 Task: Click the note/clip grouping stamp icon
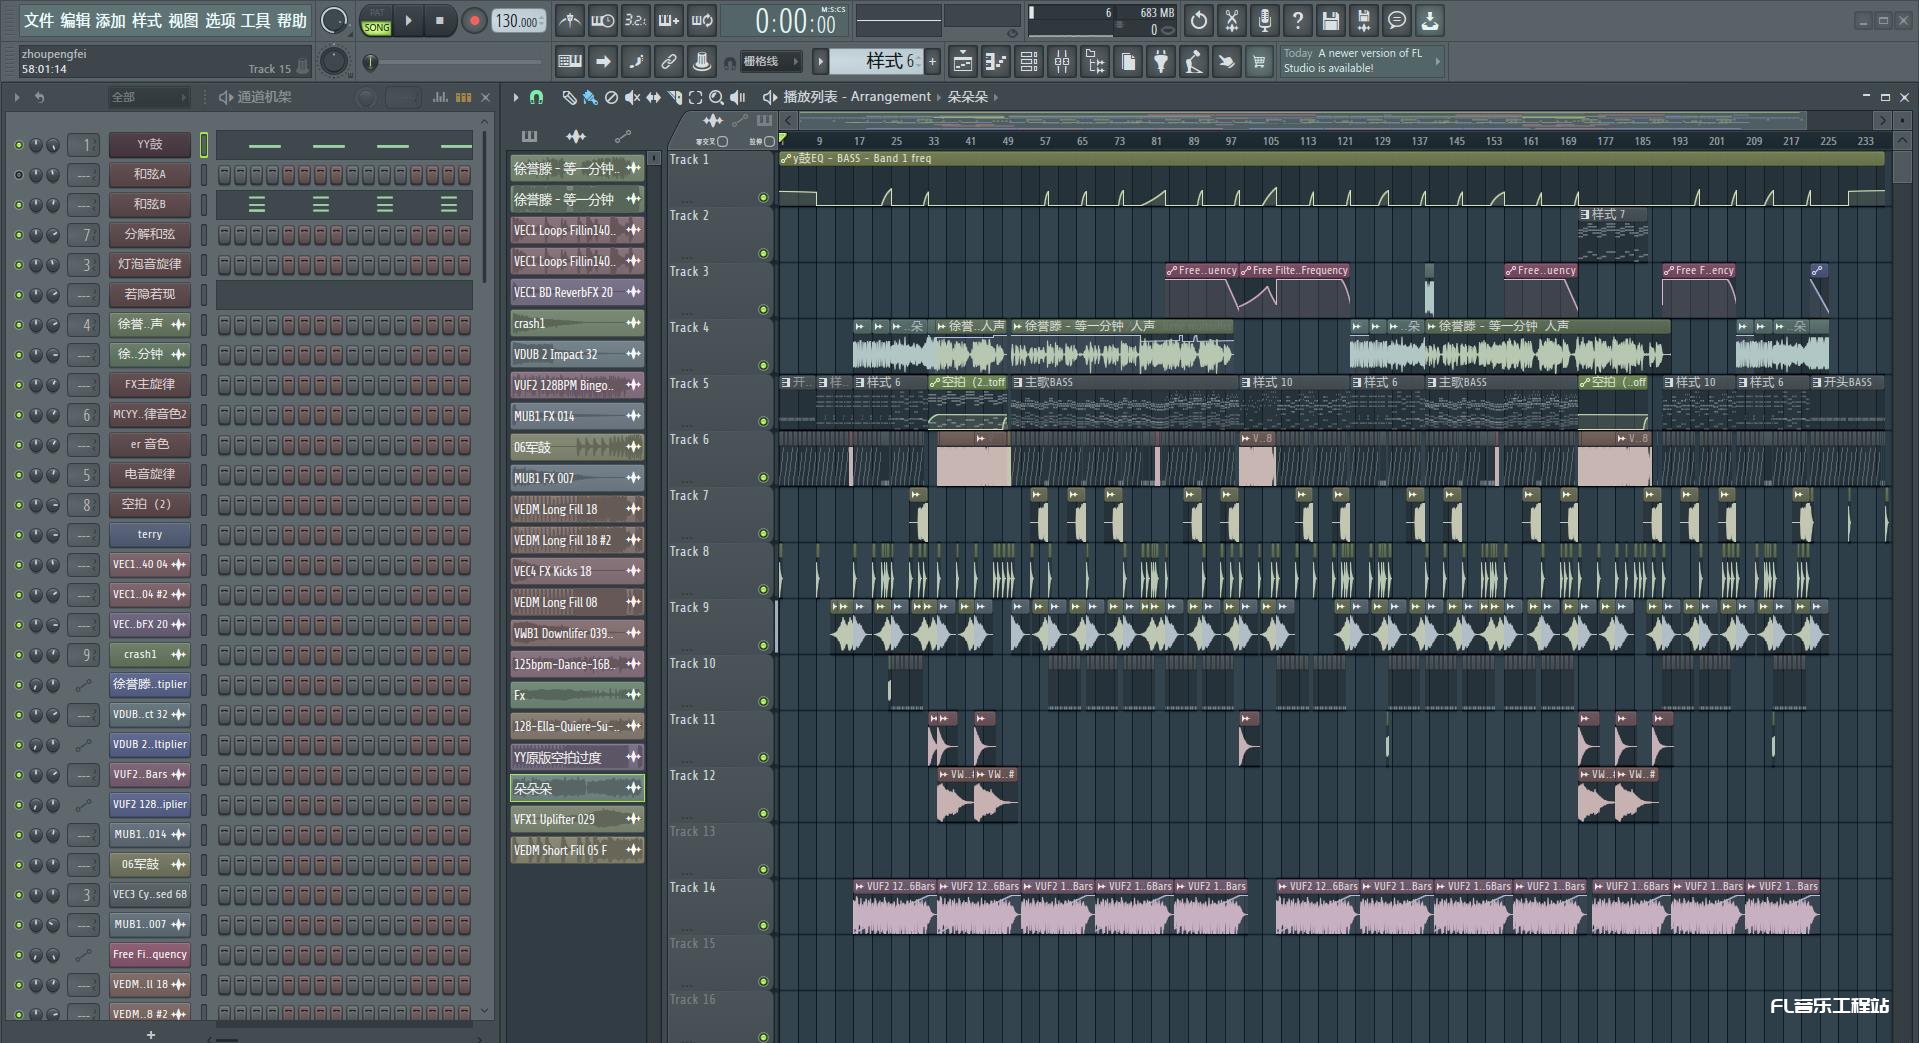702,62
